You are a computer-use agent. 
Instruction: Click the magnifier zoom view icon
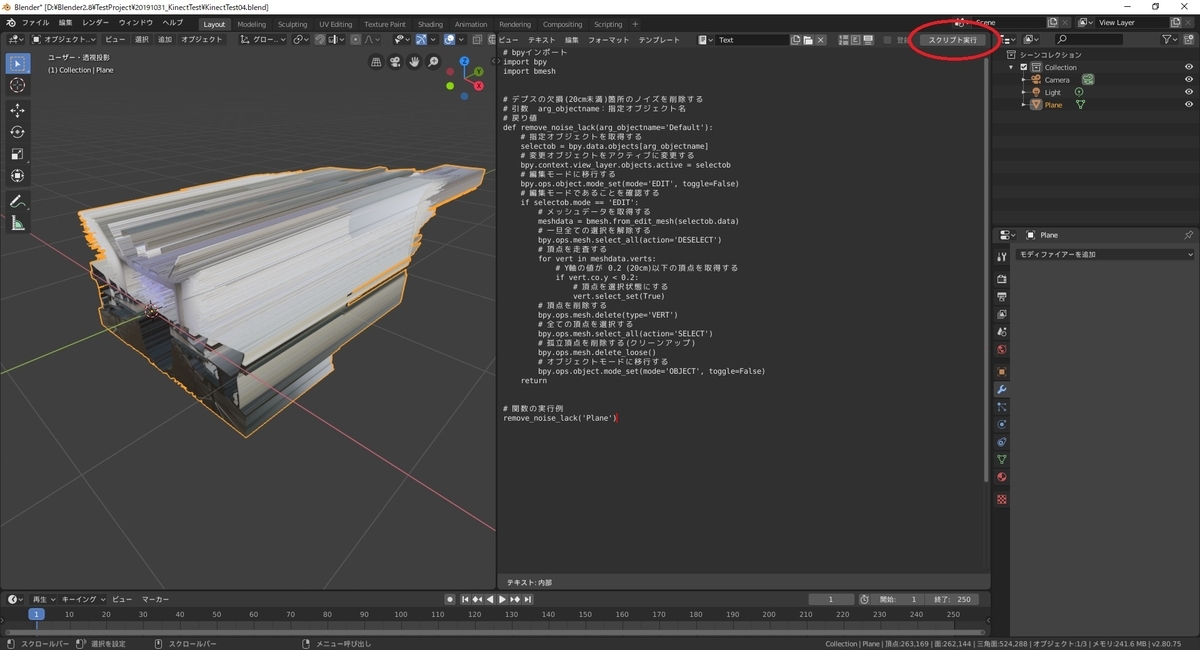434,62
